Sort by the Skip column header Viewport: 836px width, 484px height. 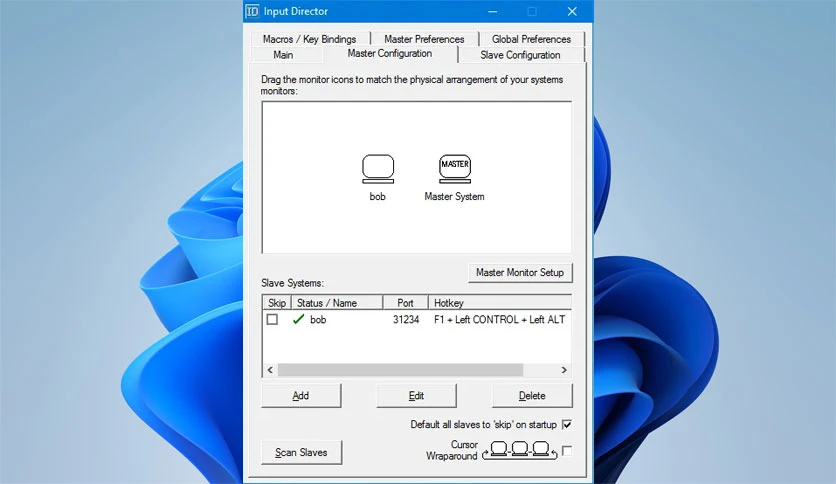[x=277, y=303]
